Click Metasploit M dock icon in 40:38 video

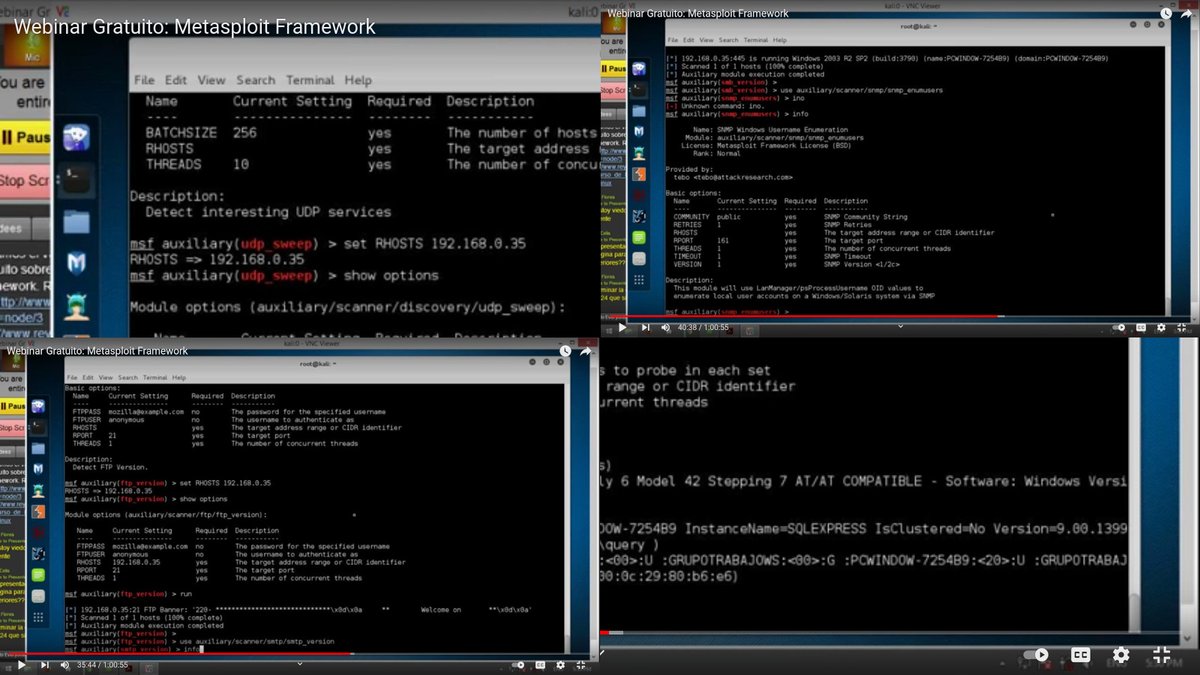click(639, 131)
